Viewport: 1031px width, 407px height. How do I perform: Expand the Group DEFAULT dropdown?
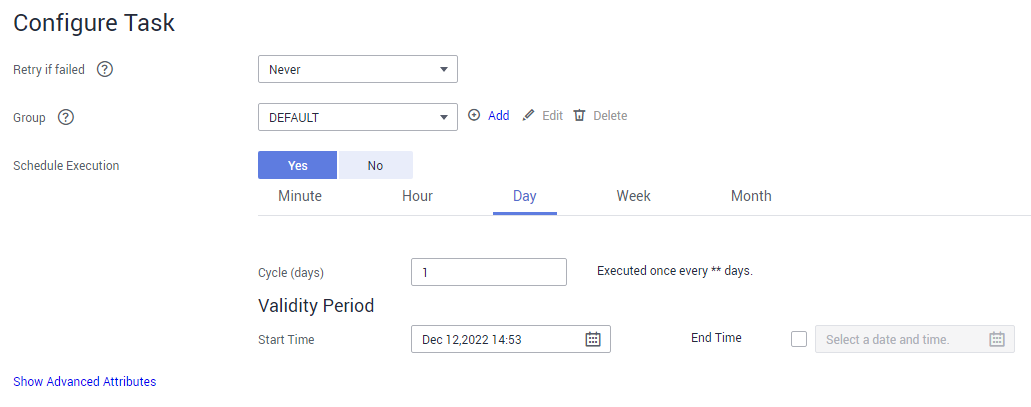(358, 117)
